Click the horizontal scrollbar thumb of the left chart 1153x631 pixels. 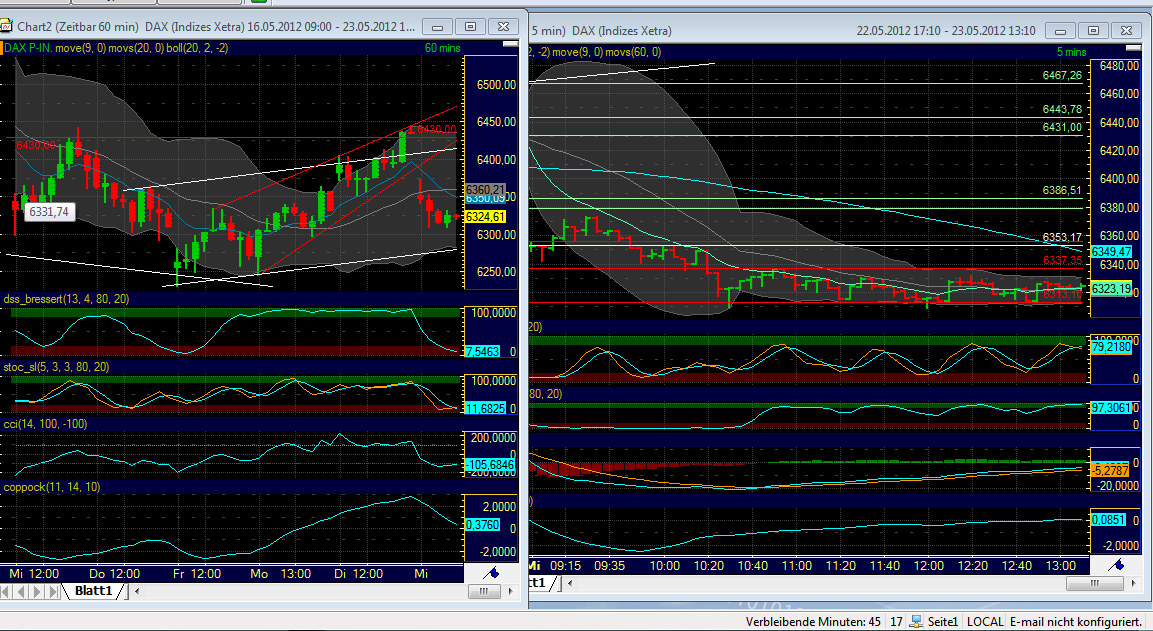[483, 591]
